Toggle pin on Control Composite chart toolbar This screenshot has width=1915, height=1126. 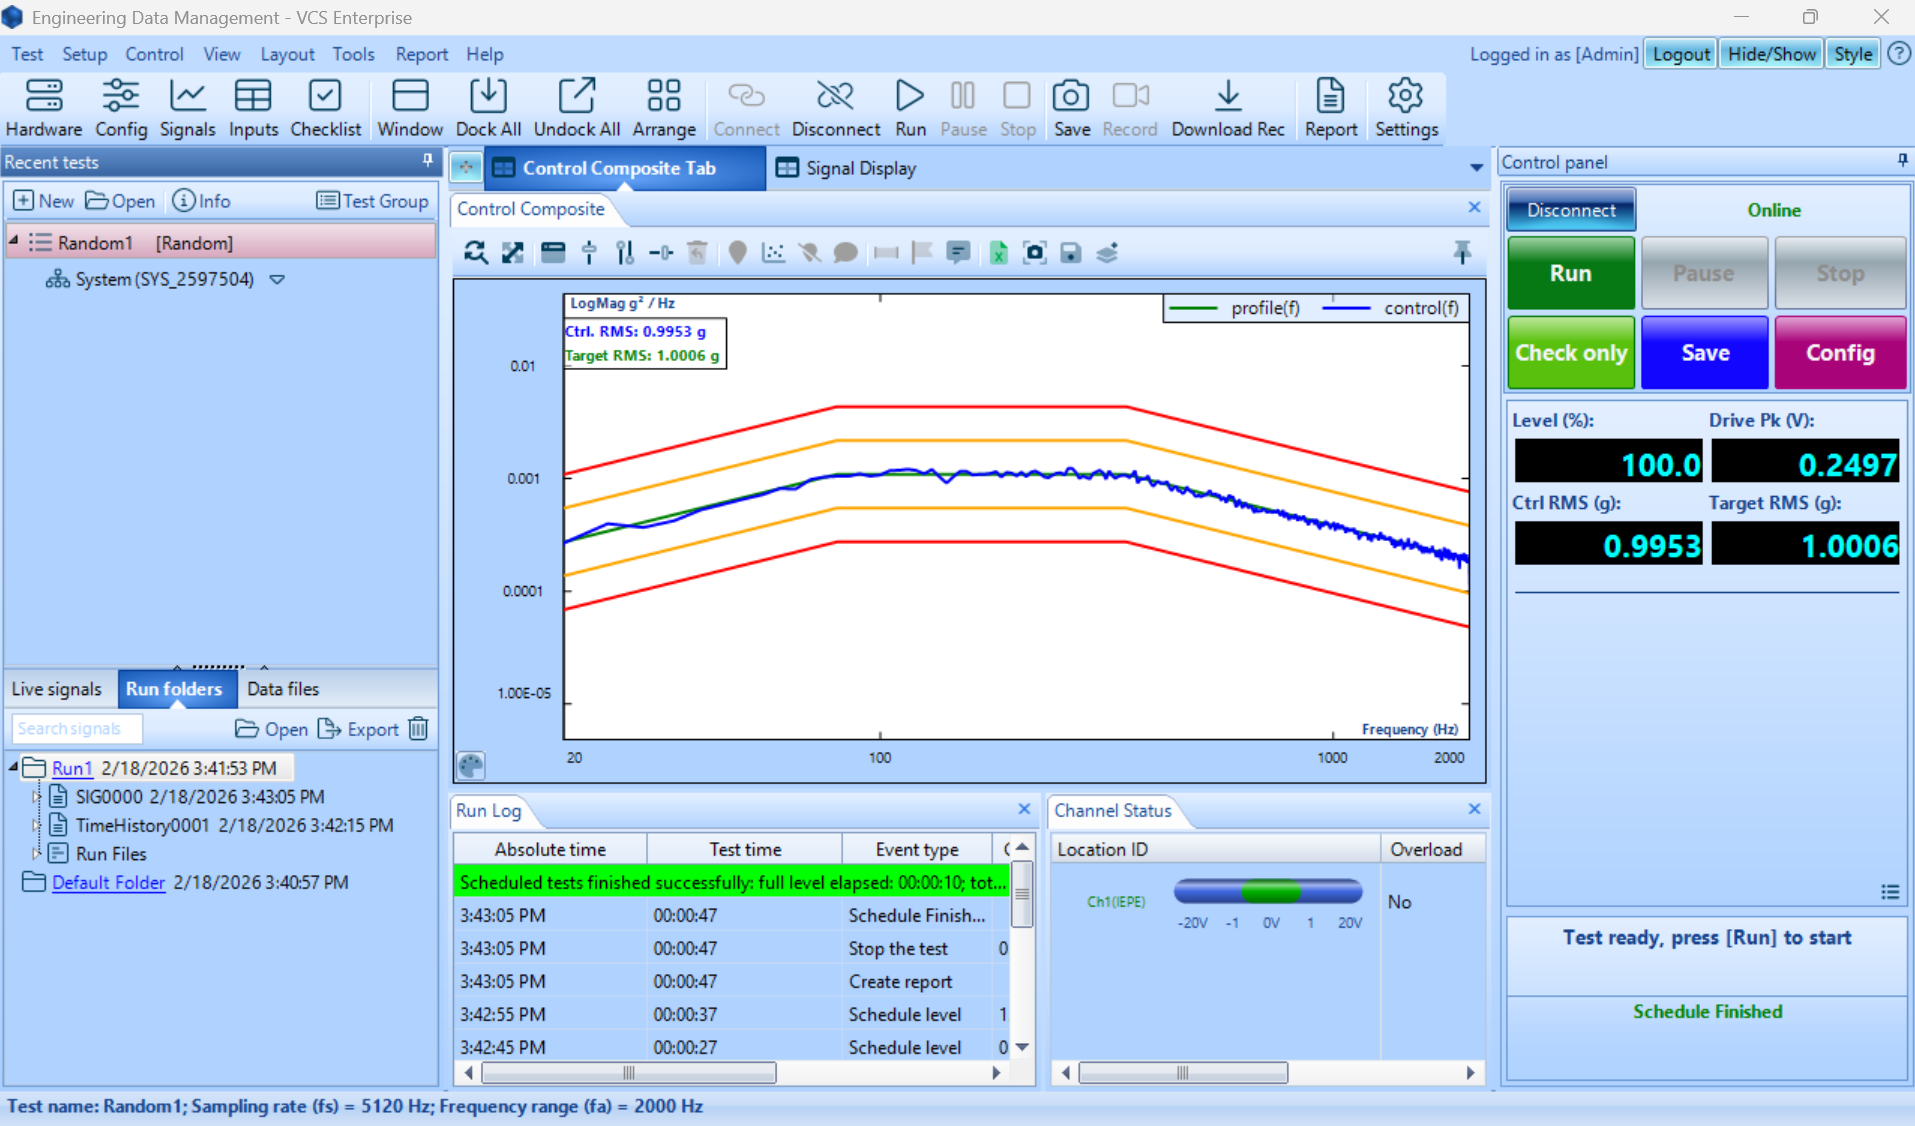[x=1462, y=253]
